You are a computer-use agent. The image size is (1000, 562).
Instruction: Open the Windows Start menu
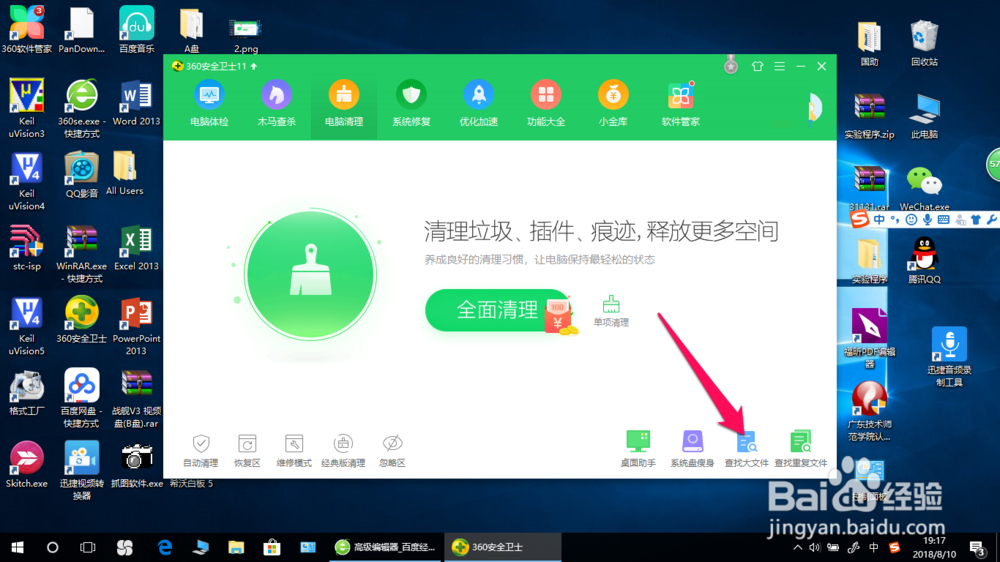(17, 547)
